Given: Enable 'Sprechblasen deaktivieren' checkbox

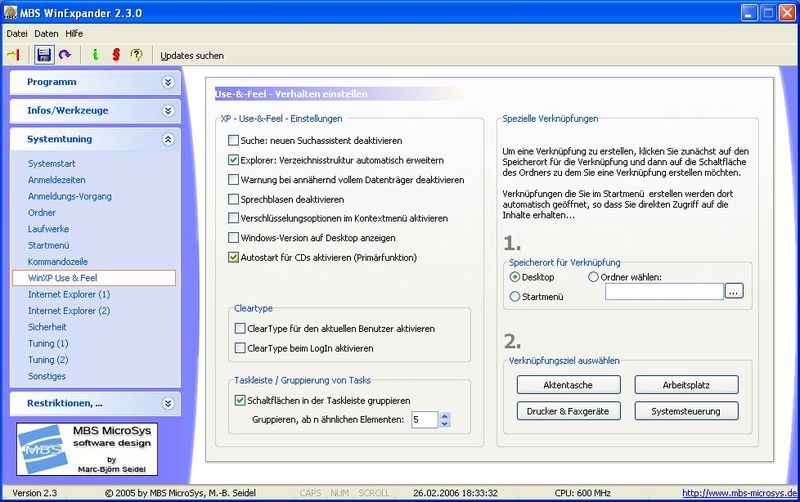Looking at the screenshot, I should coord(234,199).
